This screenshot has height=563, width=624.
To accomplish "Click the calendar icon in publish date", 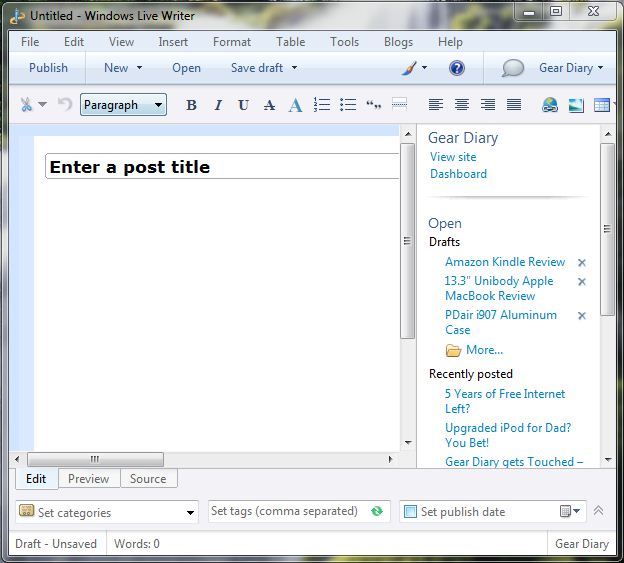I will click(565, 511).
